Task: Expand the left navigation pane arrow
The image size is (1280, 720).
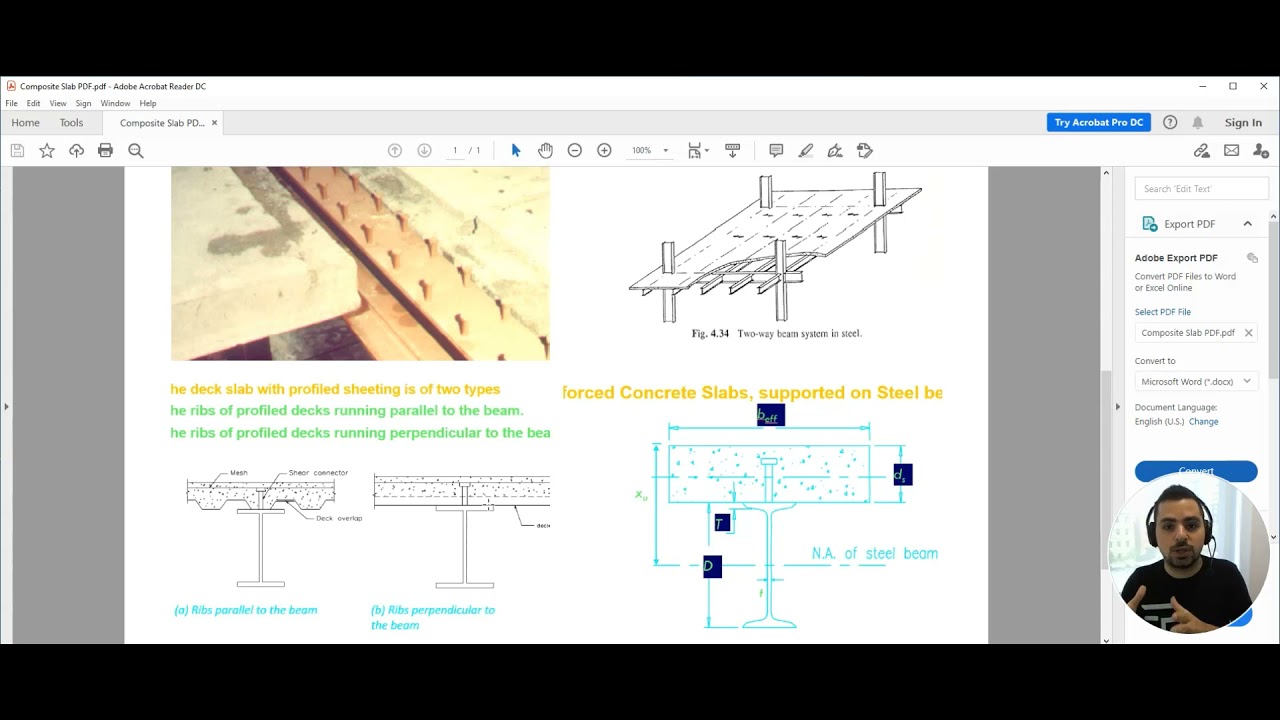Action: coord(6,406)
